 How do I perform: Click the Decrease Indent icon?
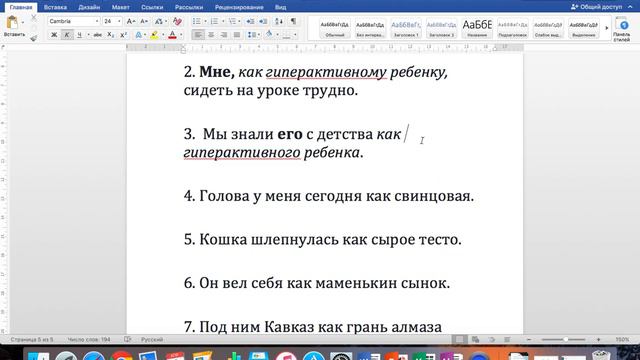pyautogui.click(x=250, y=21)
